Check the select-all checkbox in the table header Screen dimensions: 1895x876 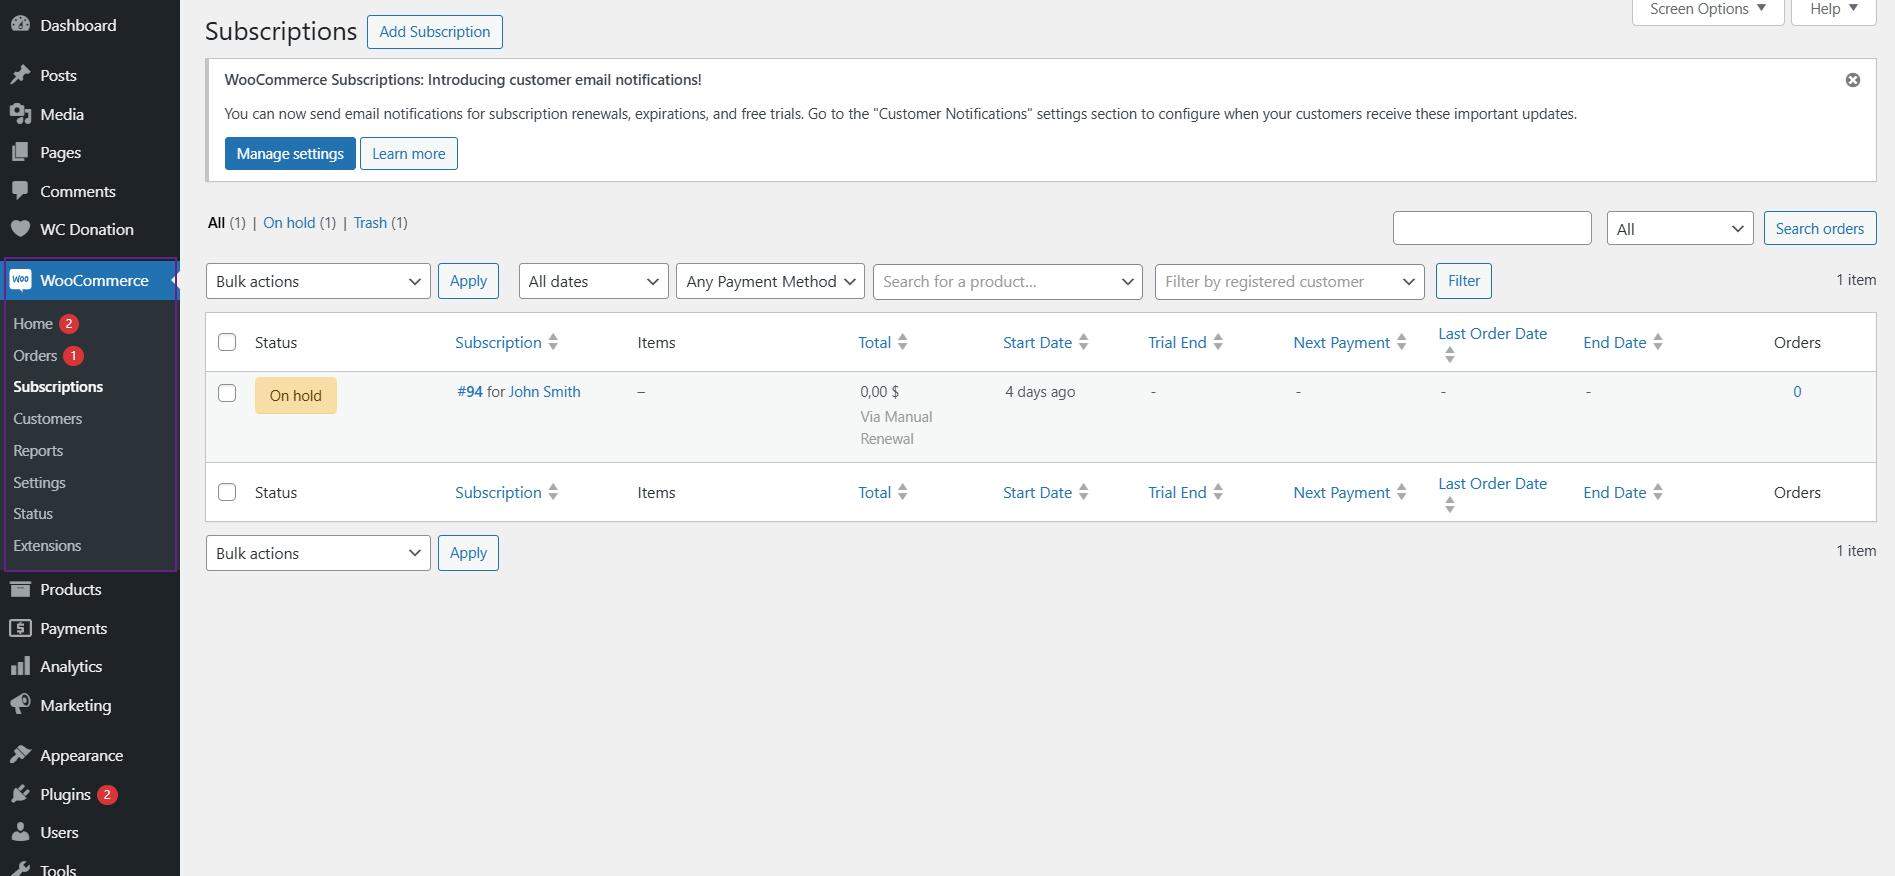[x=227, y=342]
